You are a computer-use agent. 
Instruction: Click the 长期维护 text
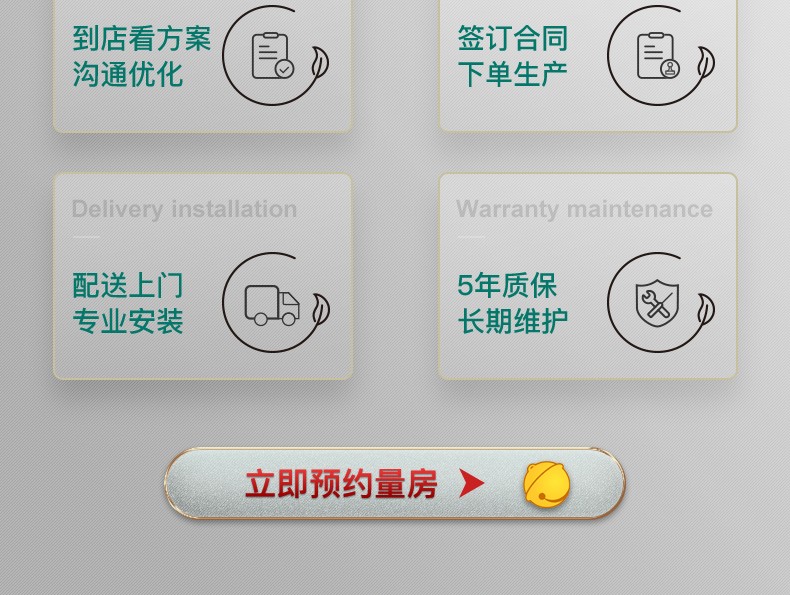[x=513, y=321]
